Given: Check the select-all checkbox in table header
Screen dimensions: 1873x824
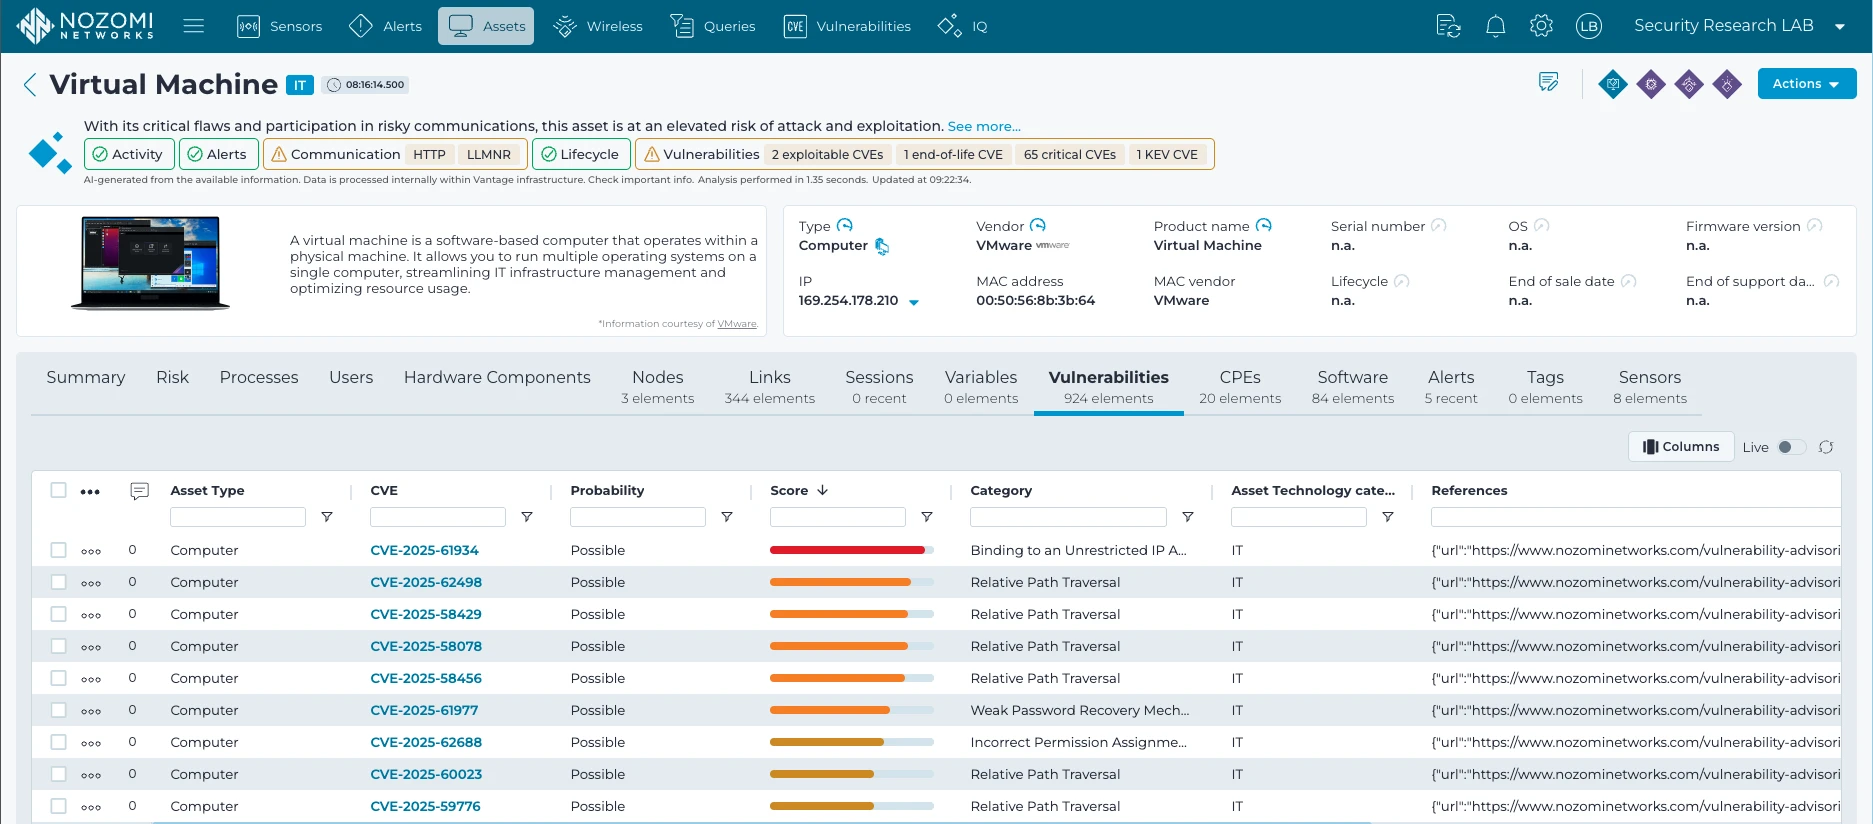Looking at the screenshot, I should [x=59, y=490].
